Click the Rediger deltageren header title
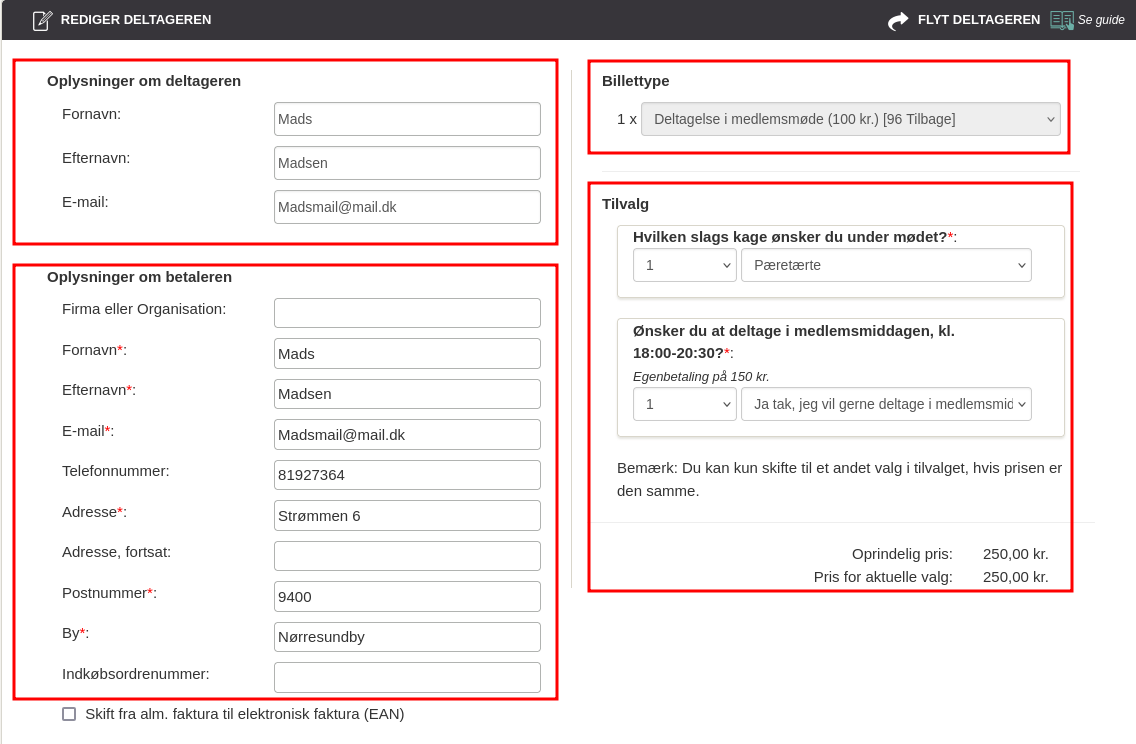The image size is (1136, 744). coord(136,20)
